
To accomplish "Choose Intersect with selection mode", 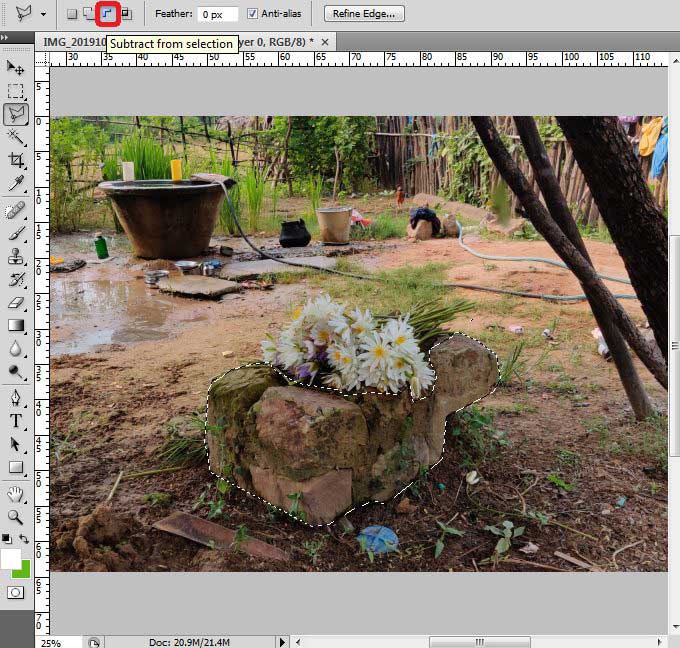I will point(127,14).
